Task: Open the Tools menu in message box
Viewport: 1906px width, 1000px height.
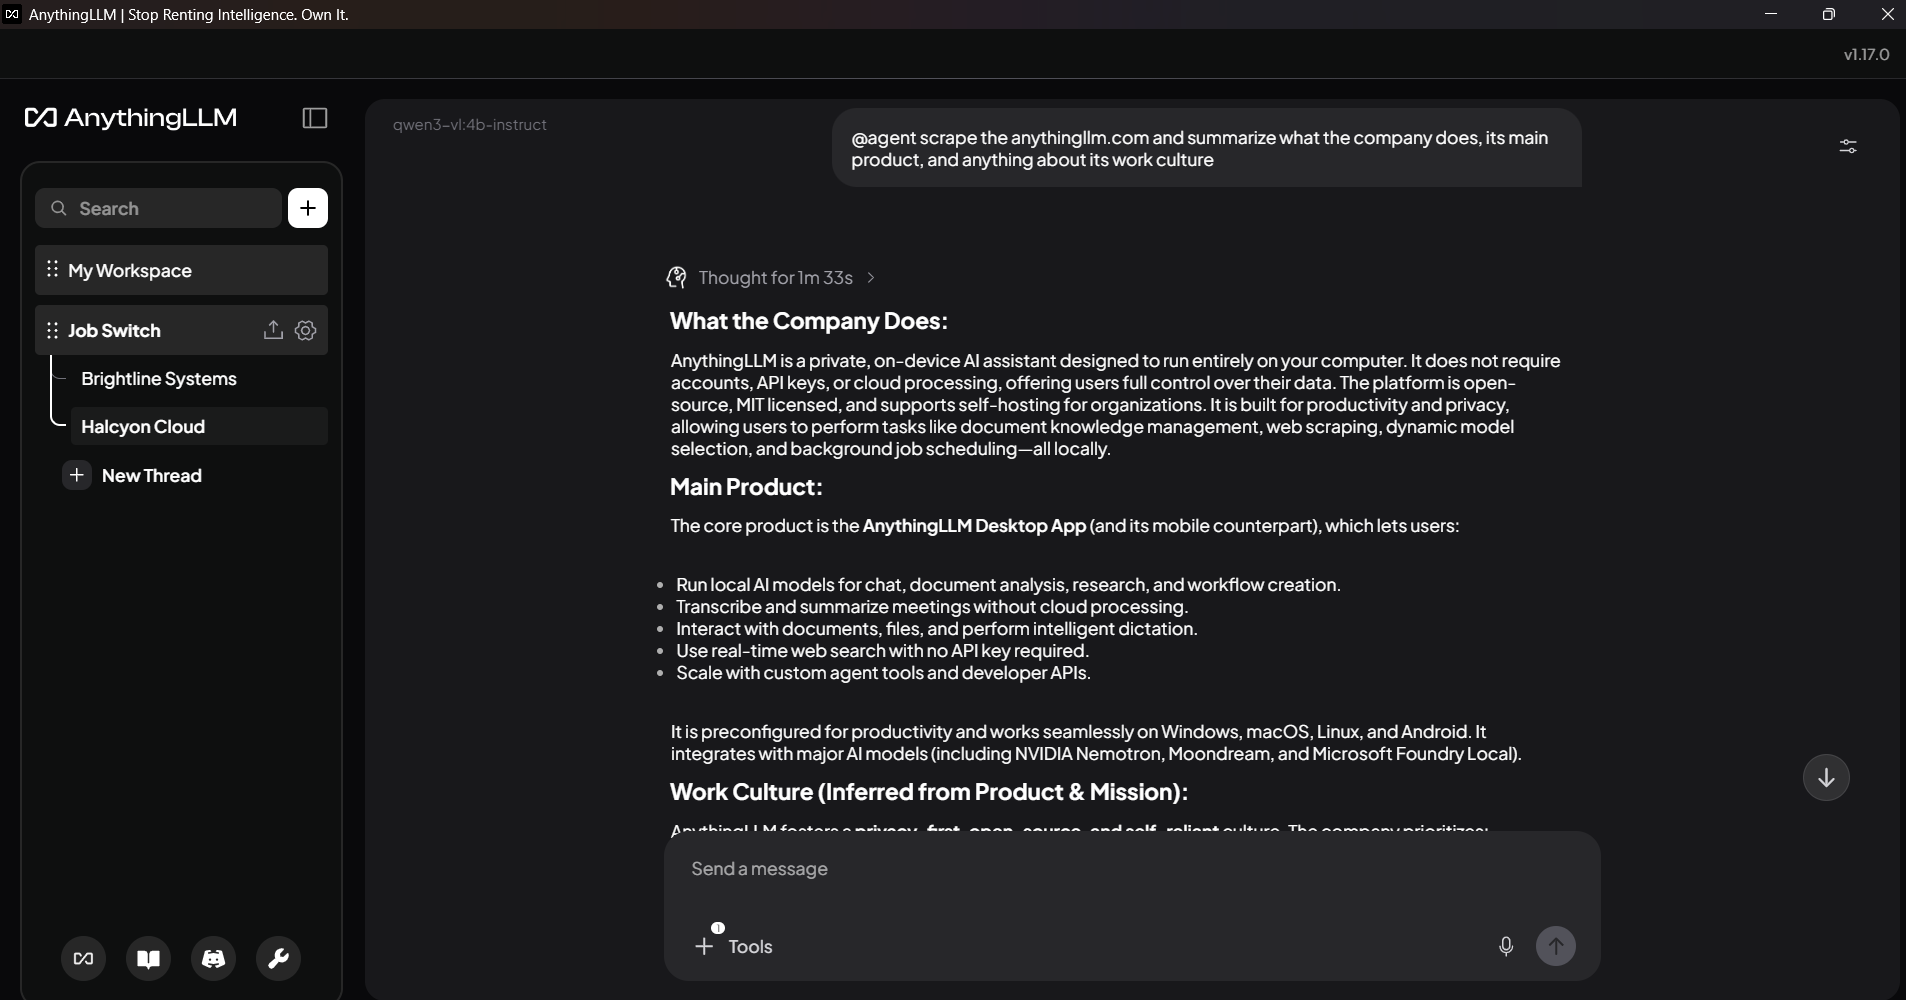Action: [734, 946]
